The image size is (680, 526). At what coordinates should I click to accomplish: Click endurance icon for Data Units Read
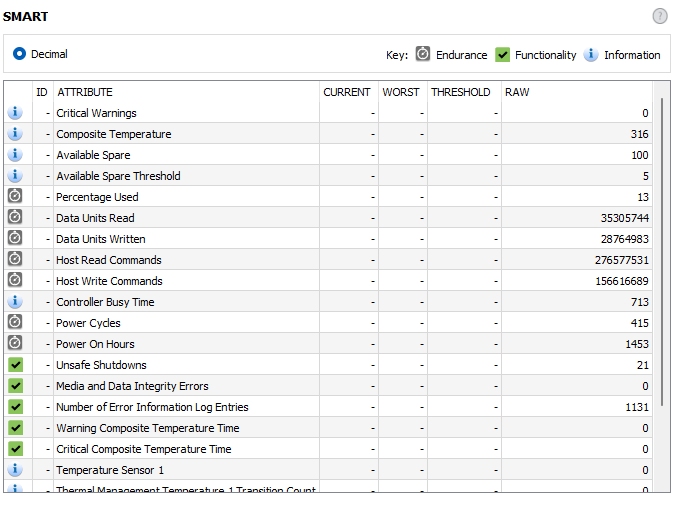tap(15, 217)
